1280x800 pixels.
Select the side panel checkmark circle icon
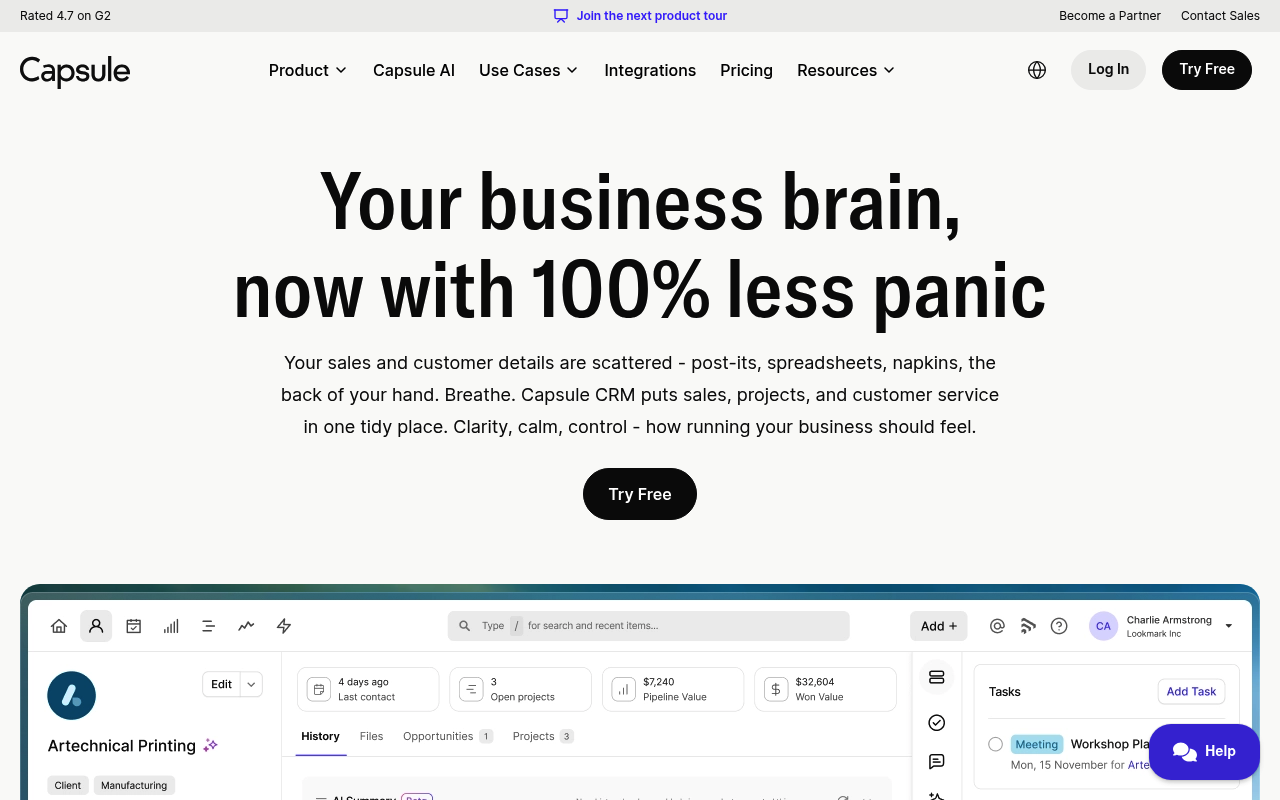click(x=937, y=722)
